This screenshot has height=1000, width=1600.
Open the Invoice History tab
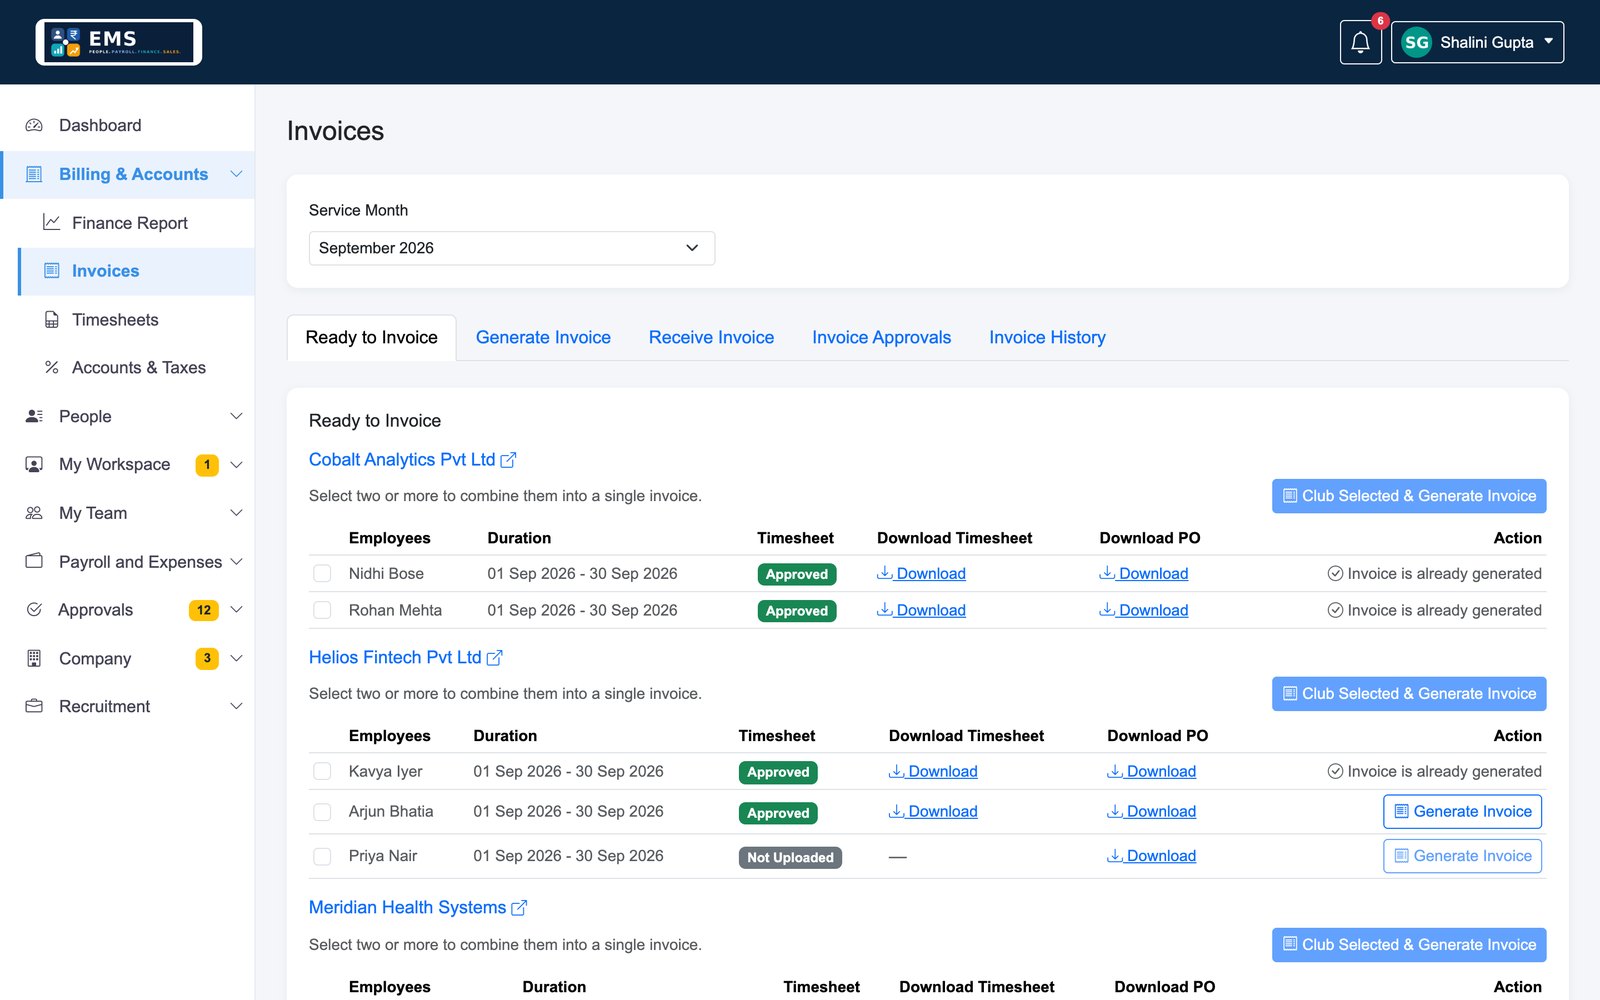(x=1047, y=338)
